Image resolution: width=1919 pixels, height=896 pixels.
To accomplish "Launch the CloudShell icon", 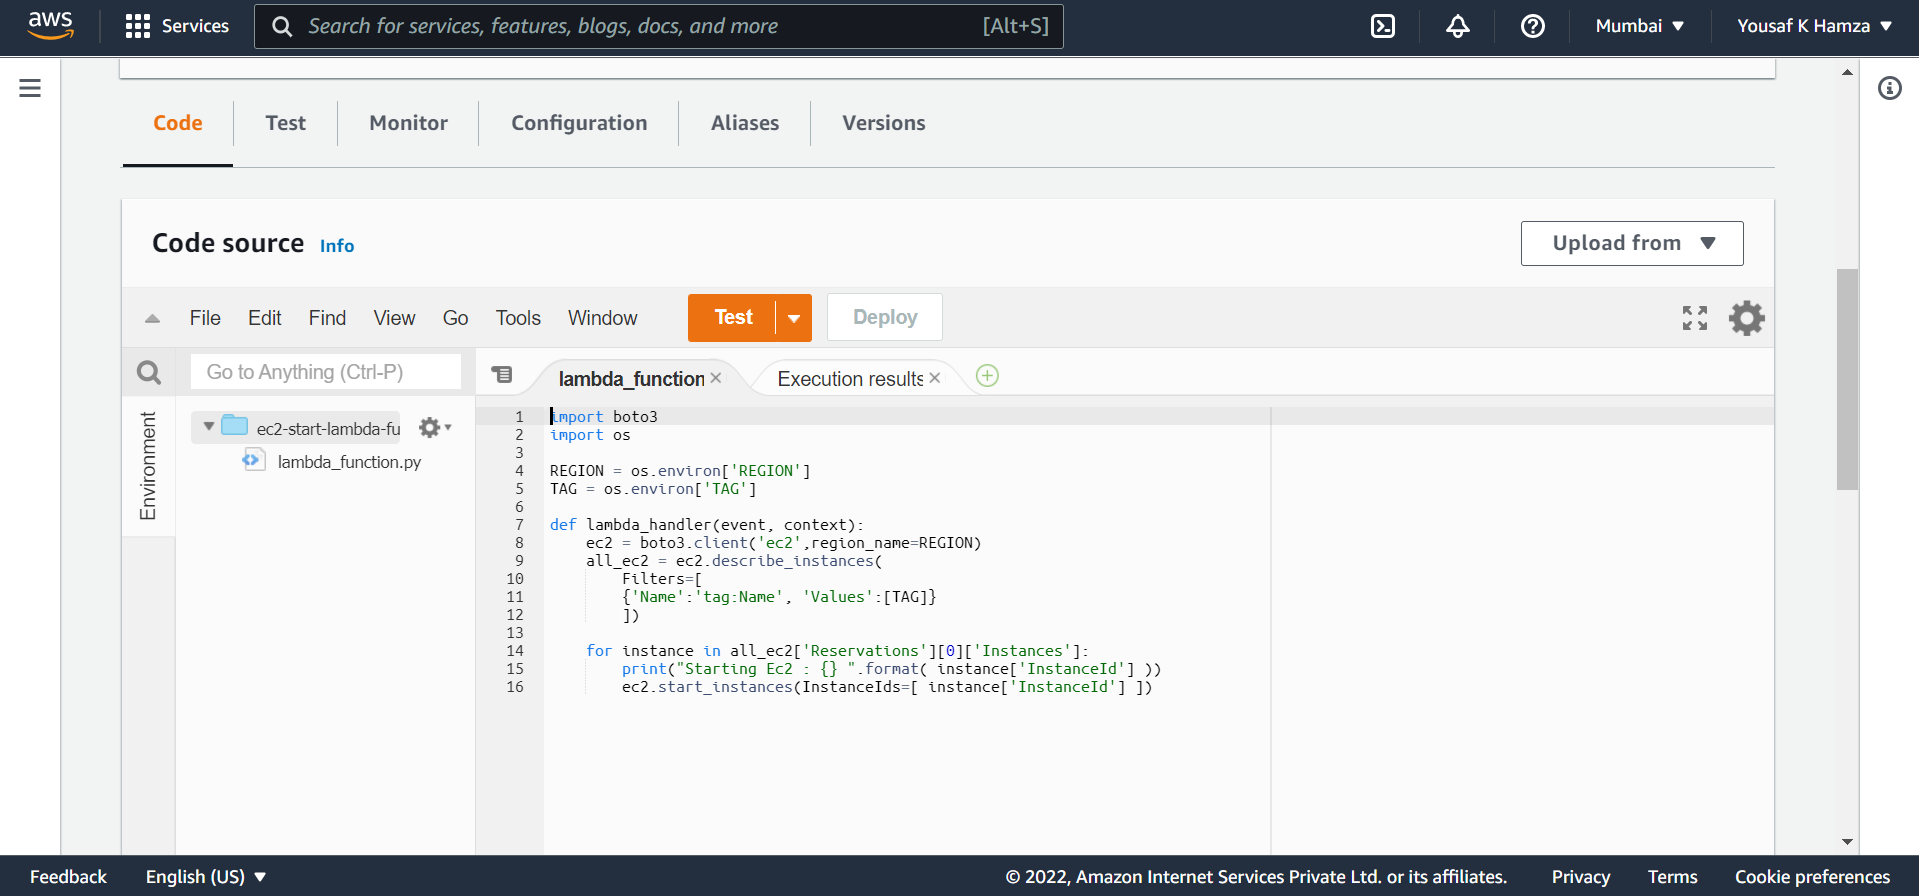I will (x=1382, y=26).
